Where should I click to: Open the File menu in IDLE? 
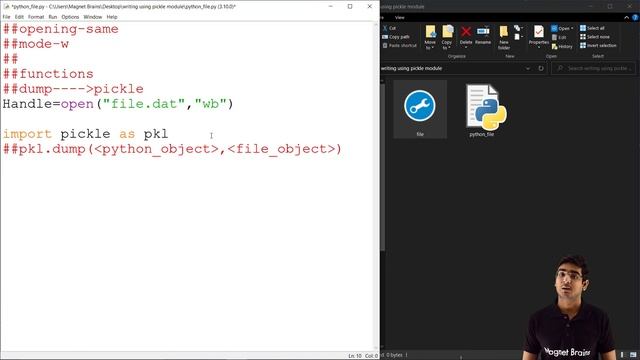tap(6, 17)
